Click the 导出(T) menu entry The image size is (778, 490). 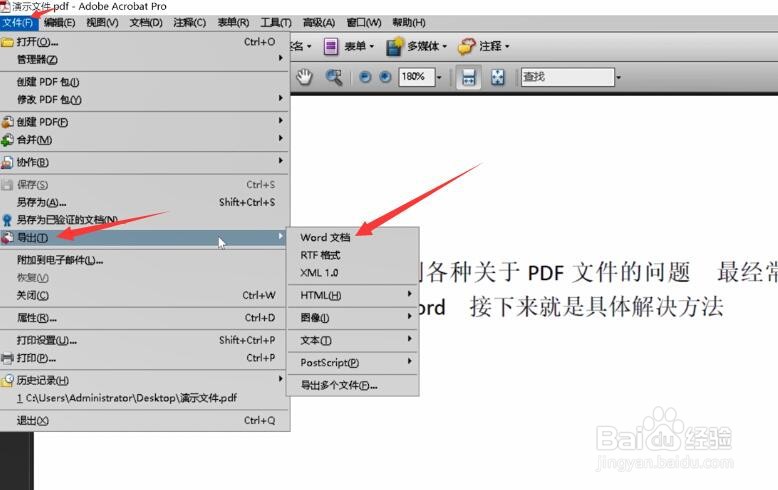pos(145,238)
